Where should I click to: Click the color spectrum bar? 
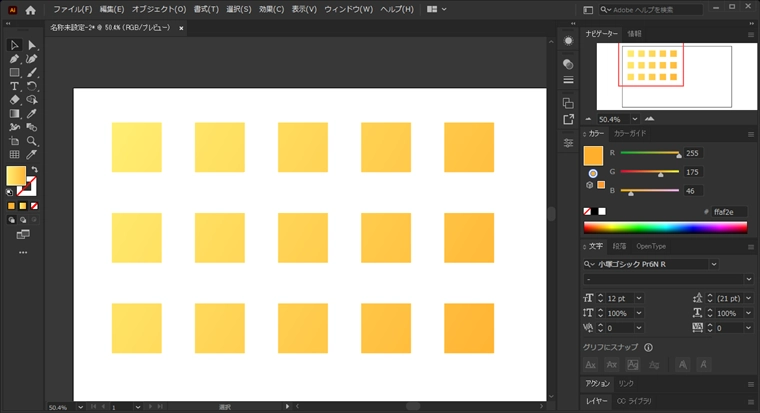point(665,227)
